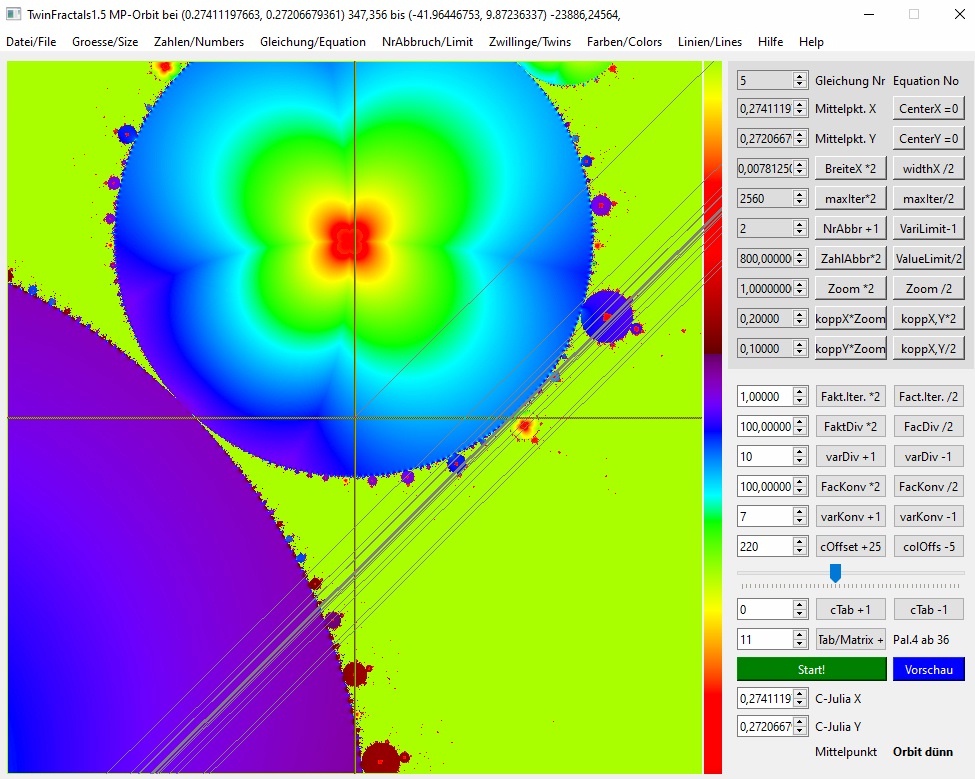
Task: Click the varDiv -1 button
Action: point(928,456)
